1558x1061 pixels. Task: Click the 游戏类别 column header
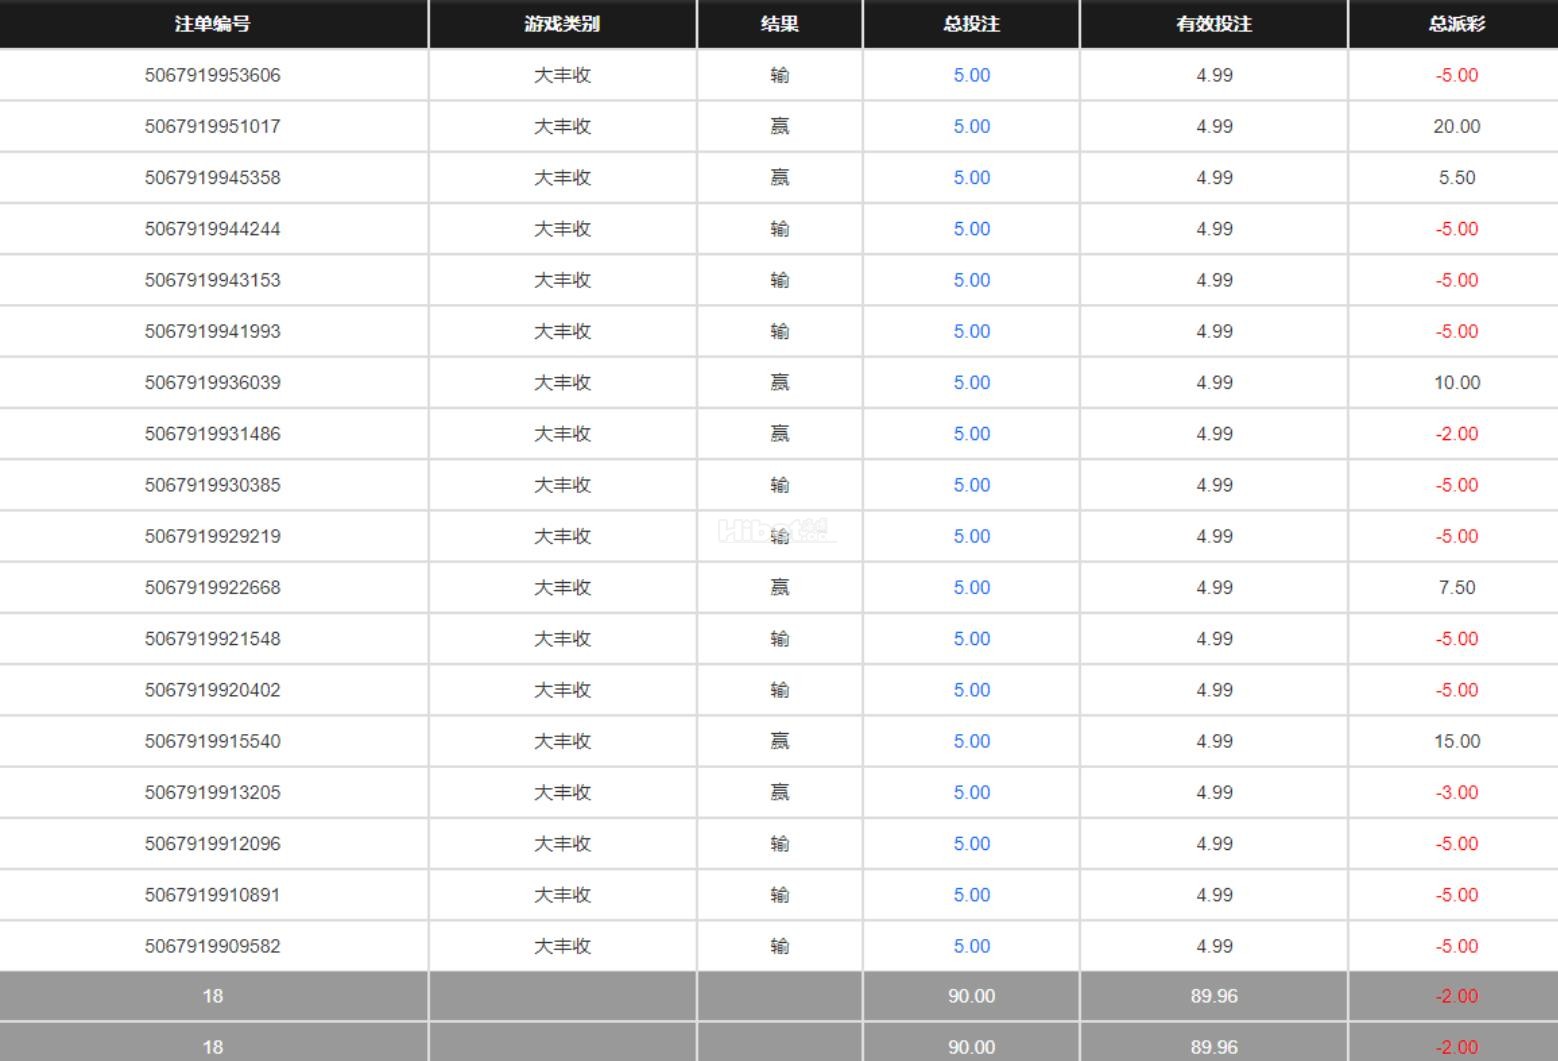[x=562, y=24]
